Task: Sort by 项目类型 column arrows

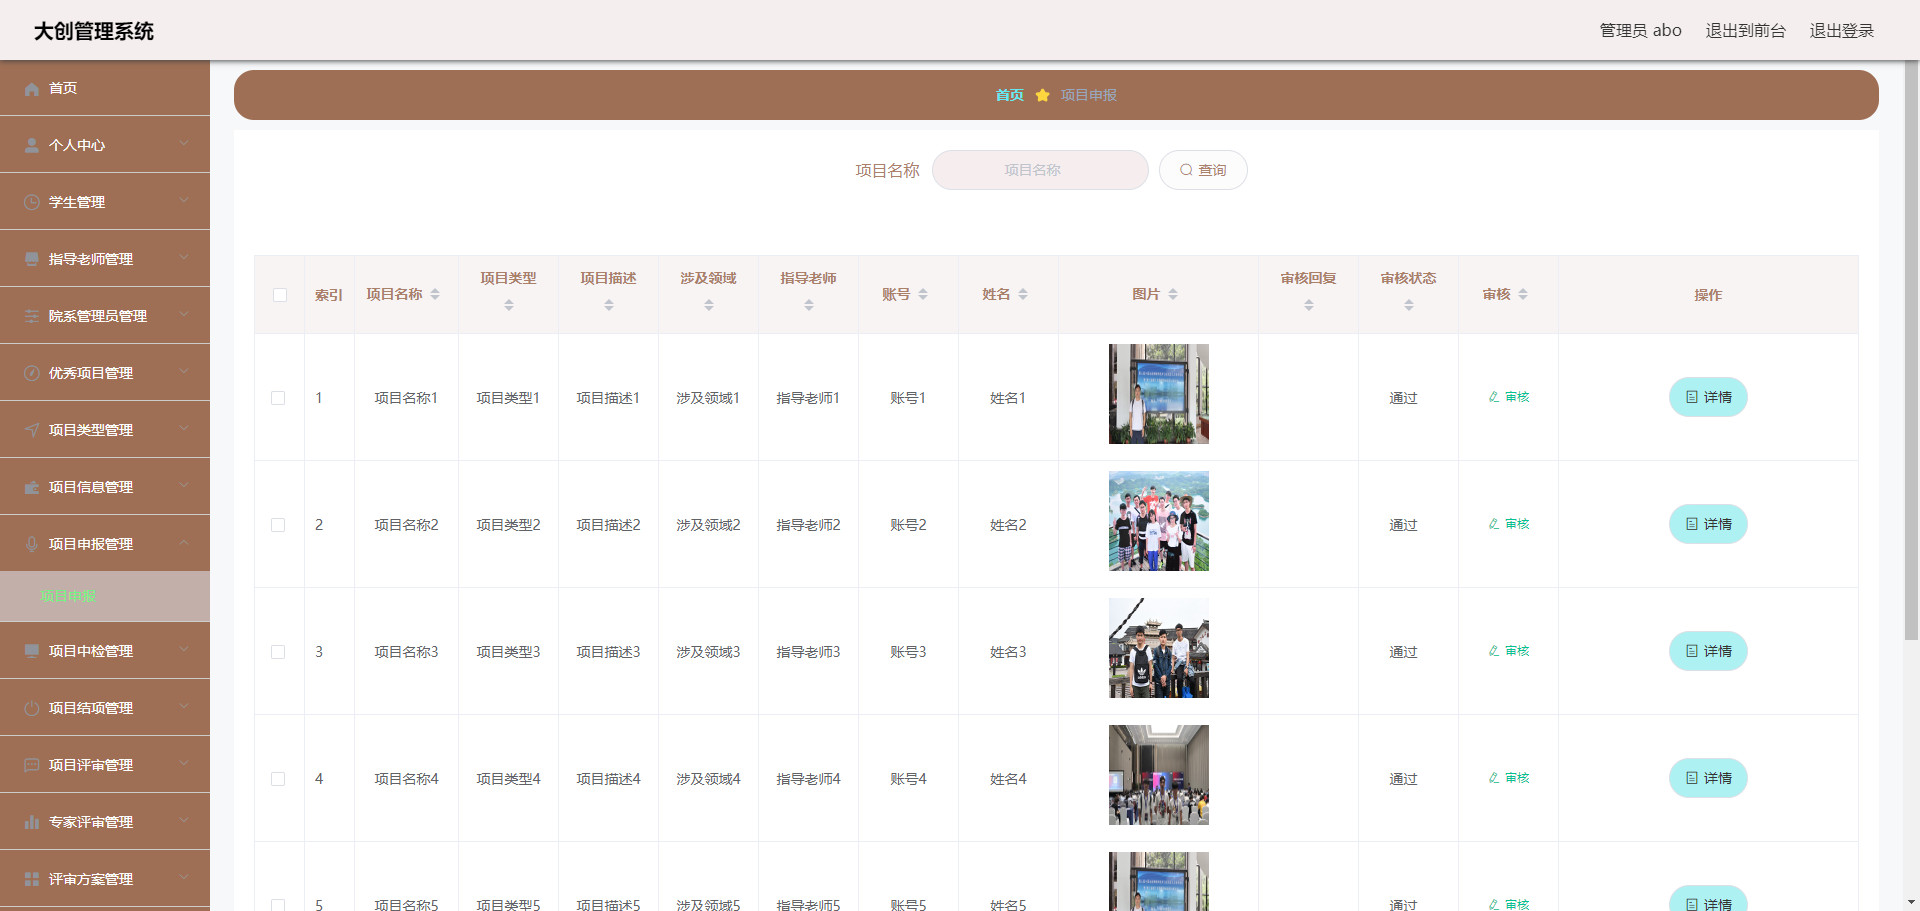Action: tap(509, 305)
